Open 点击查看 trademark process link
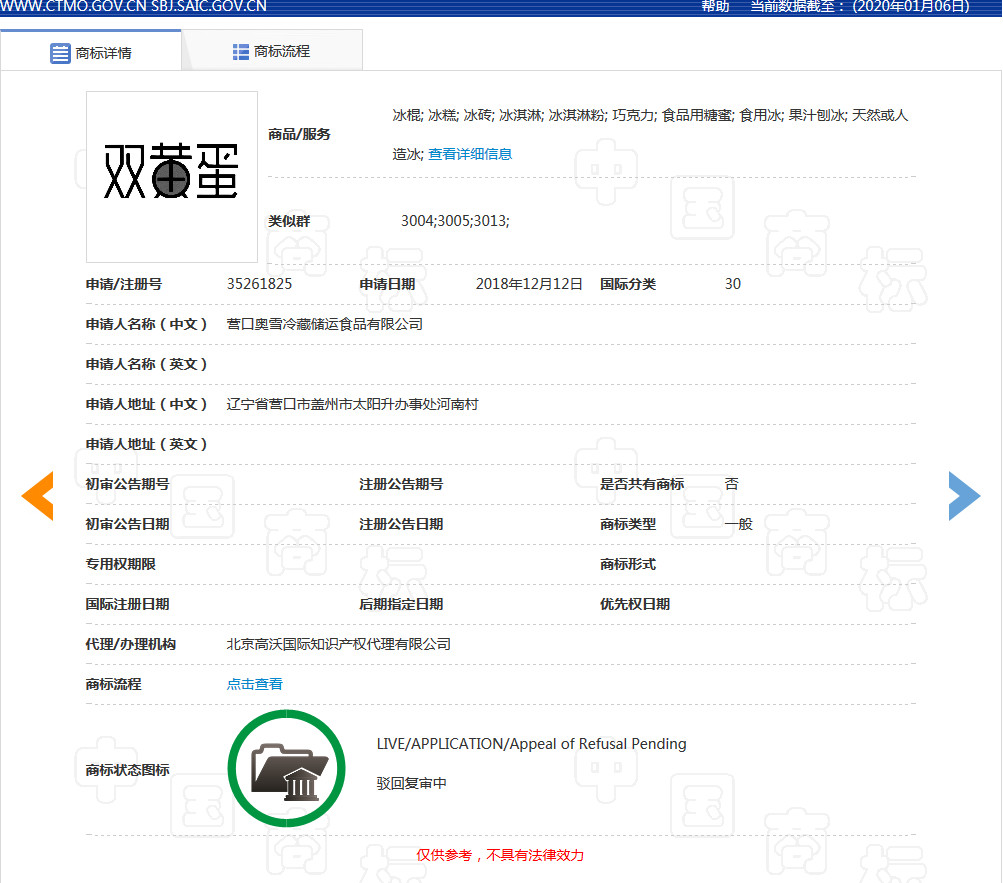This screenshot has width=1003, height=883. (x=255, y=684)
